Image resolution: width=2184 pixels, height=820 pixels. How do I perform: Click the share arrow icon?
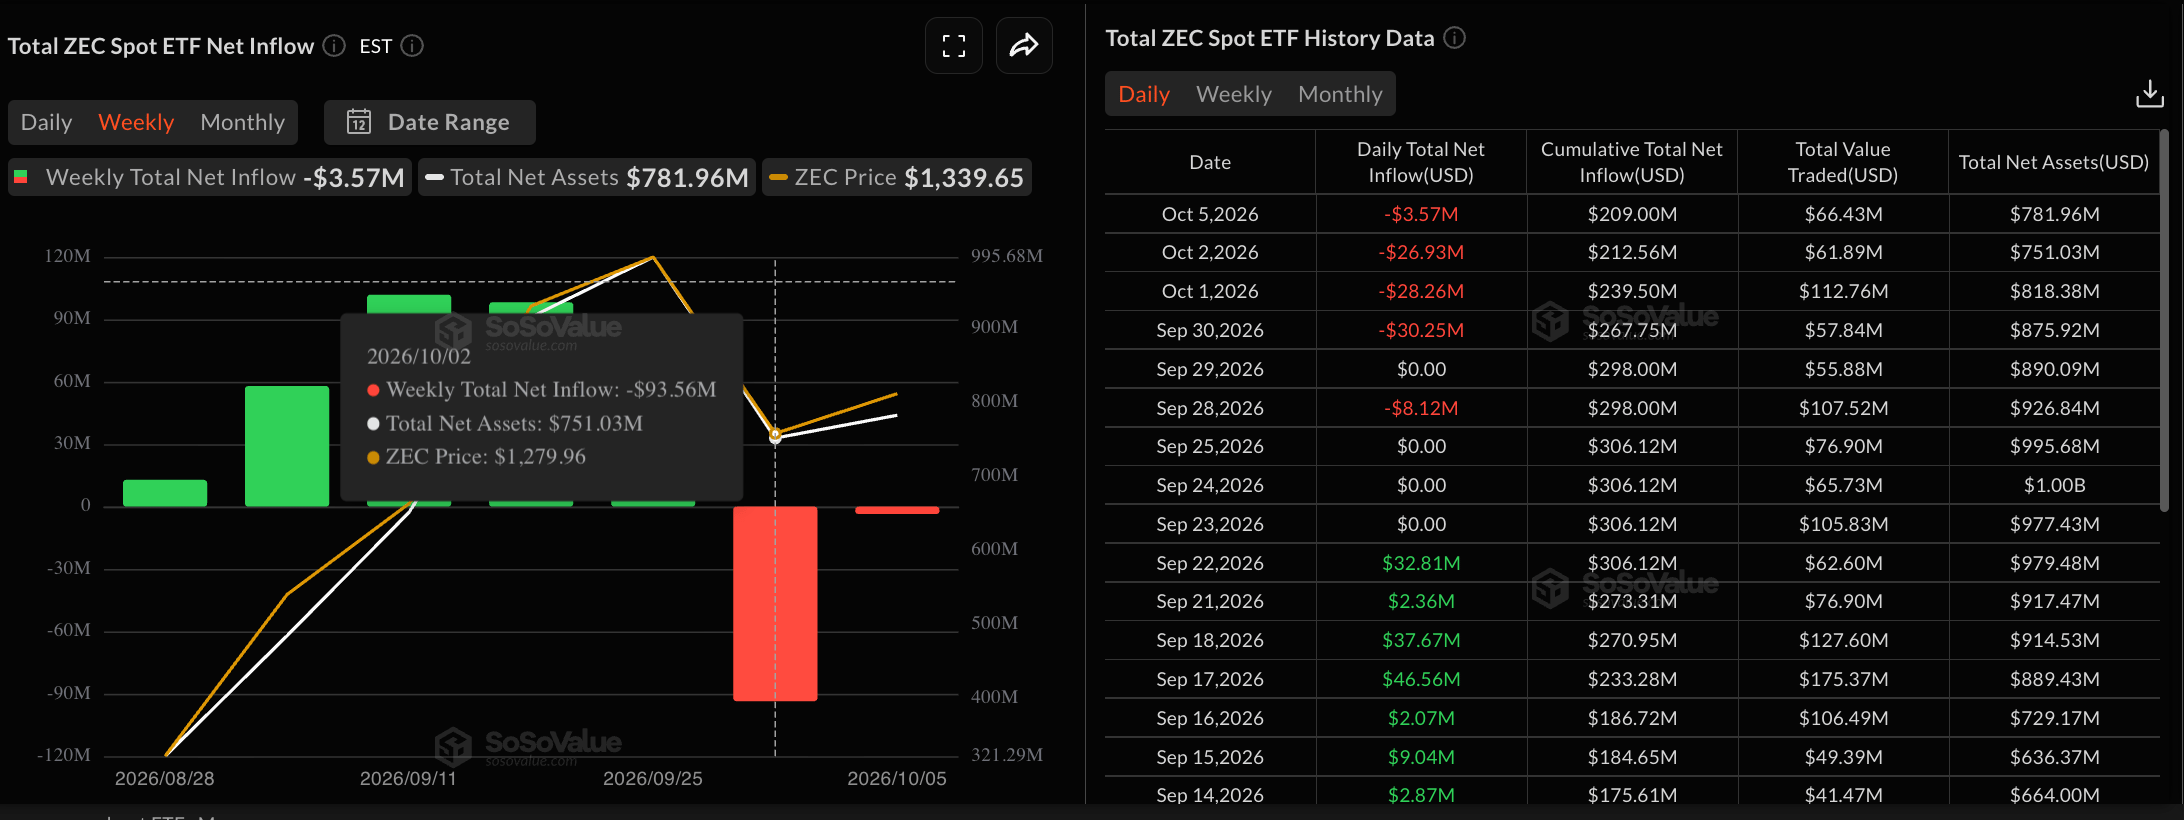point(1024,46)
